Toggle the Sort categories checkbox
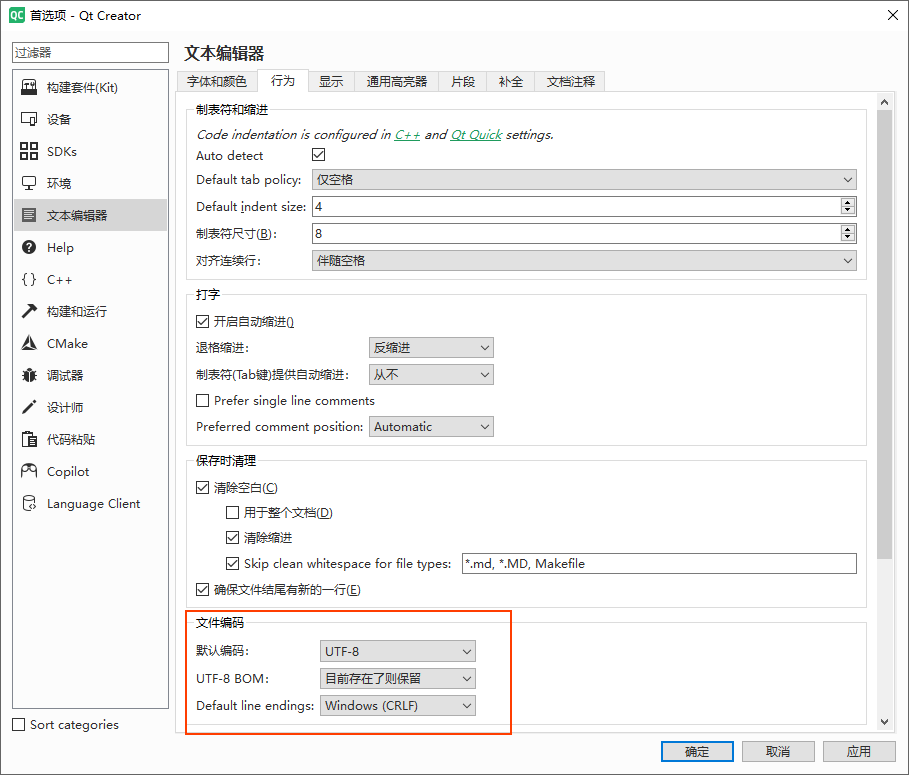The image size is (909, 775). pyautogui.click(x=19, y=725)
